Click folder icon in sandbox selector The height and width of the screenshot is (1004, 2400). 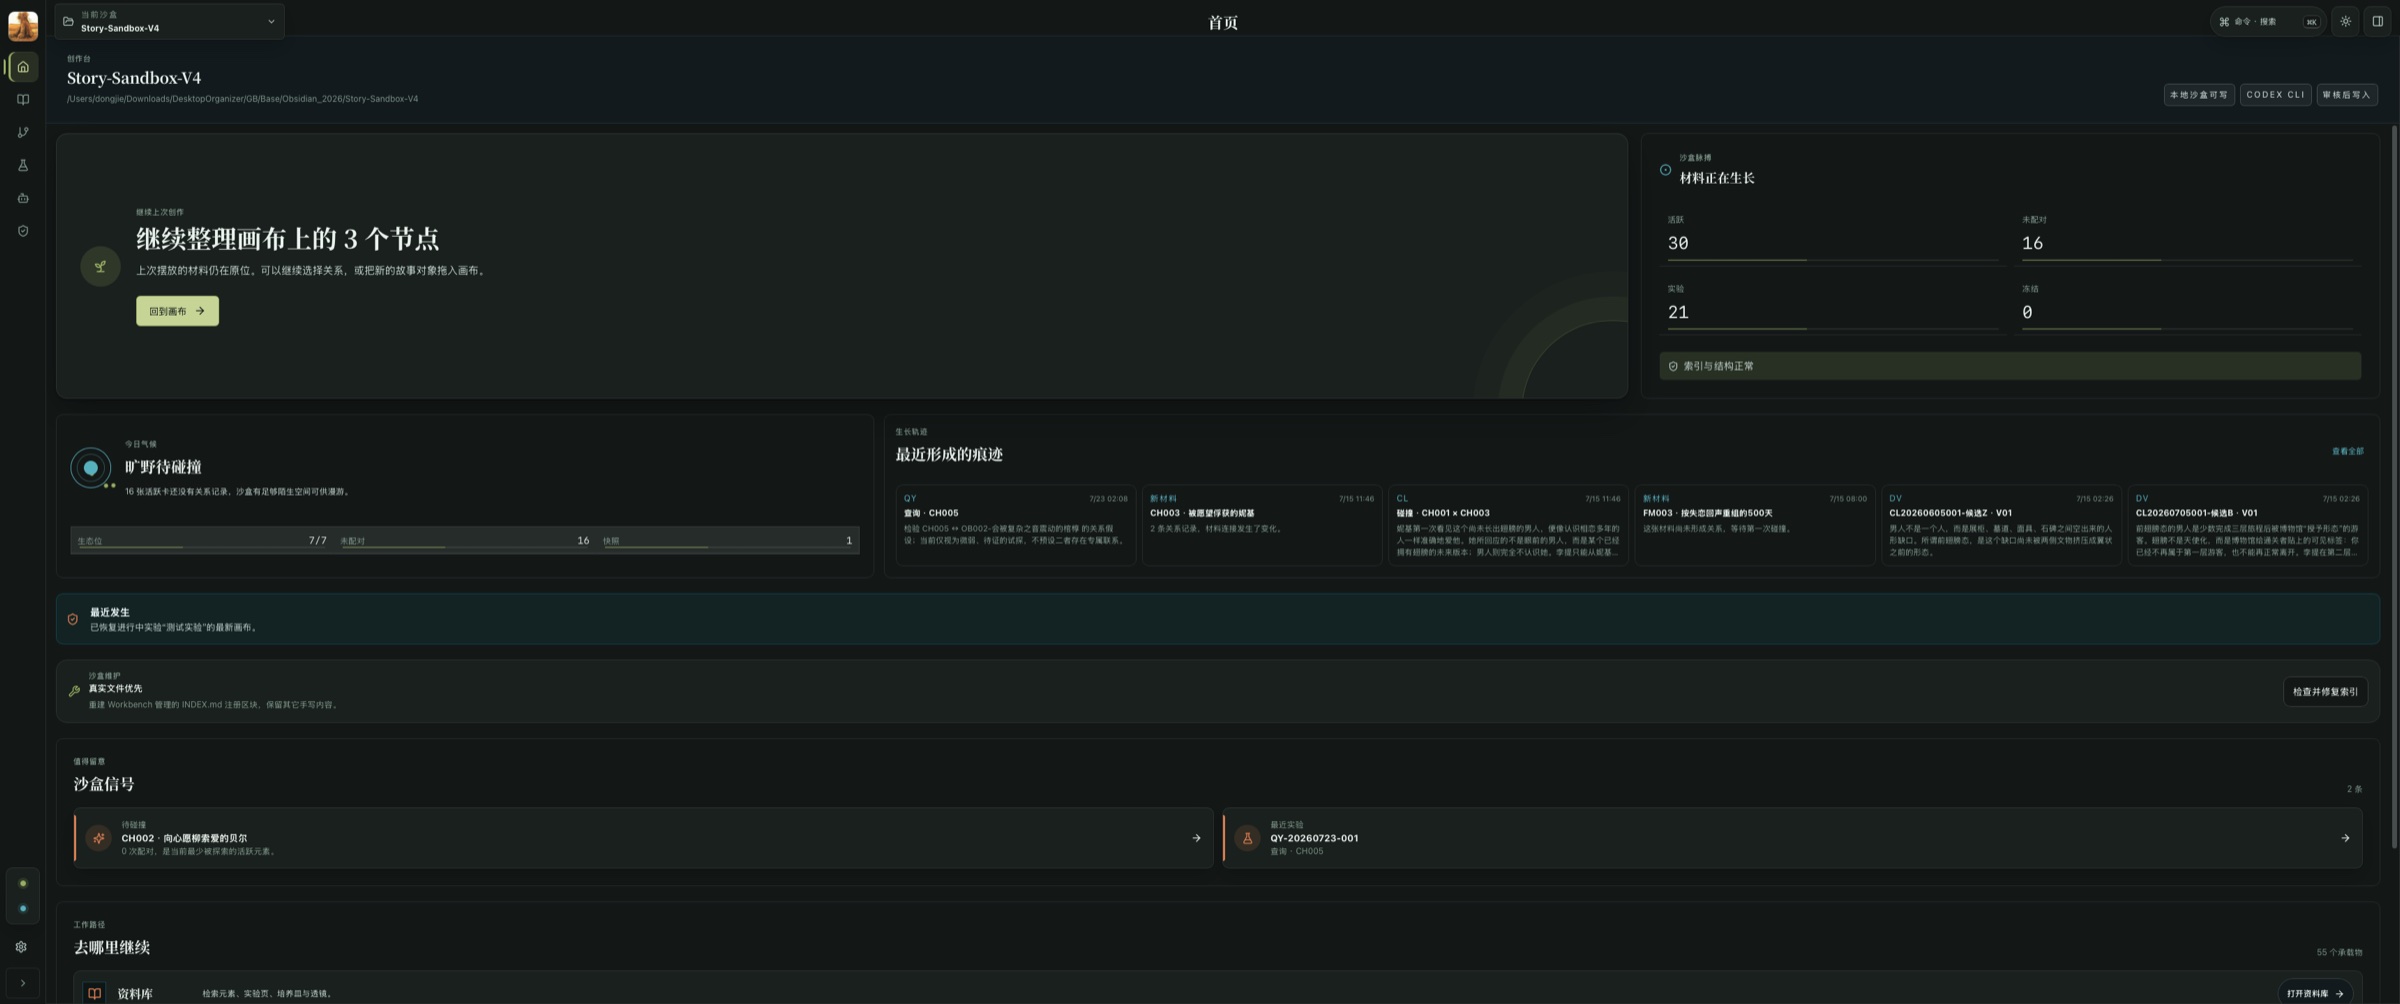point(68,21)
